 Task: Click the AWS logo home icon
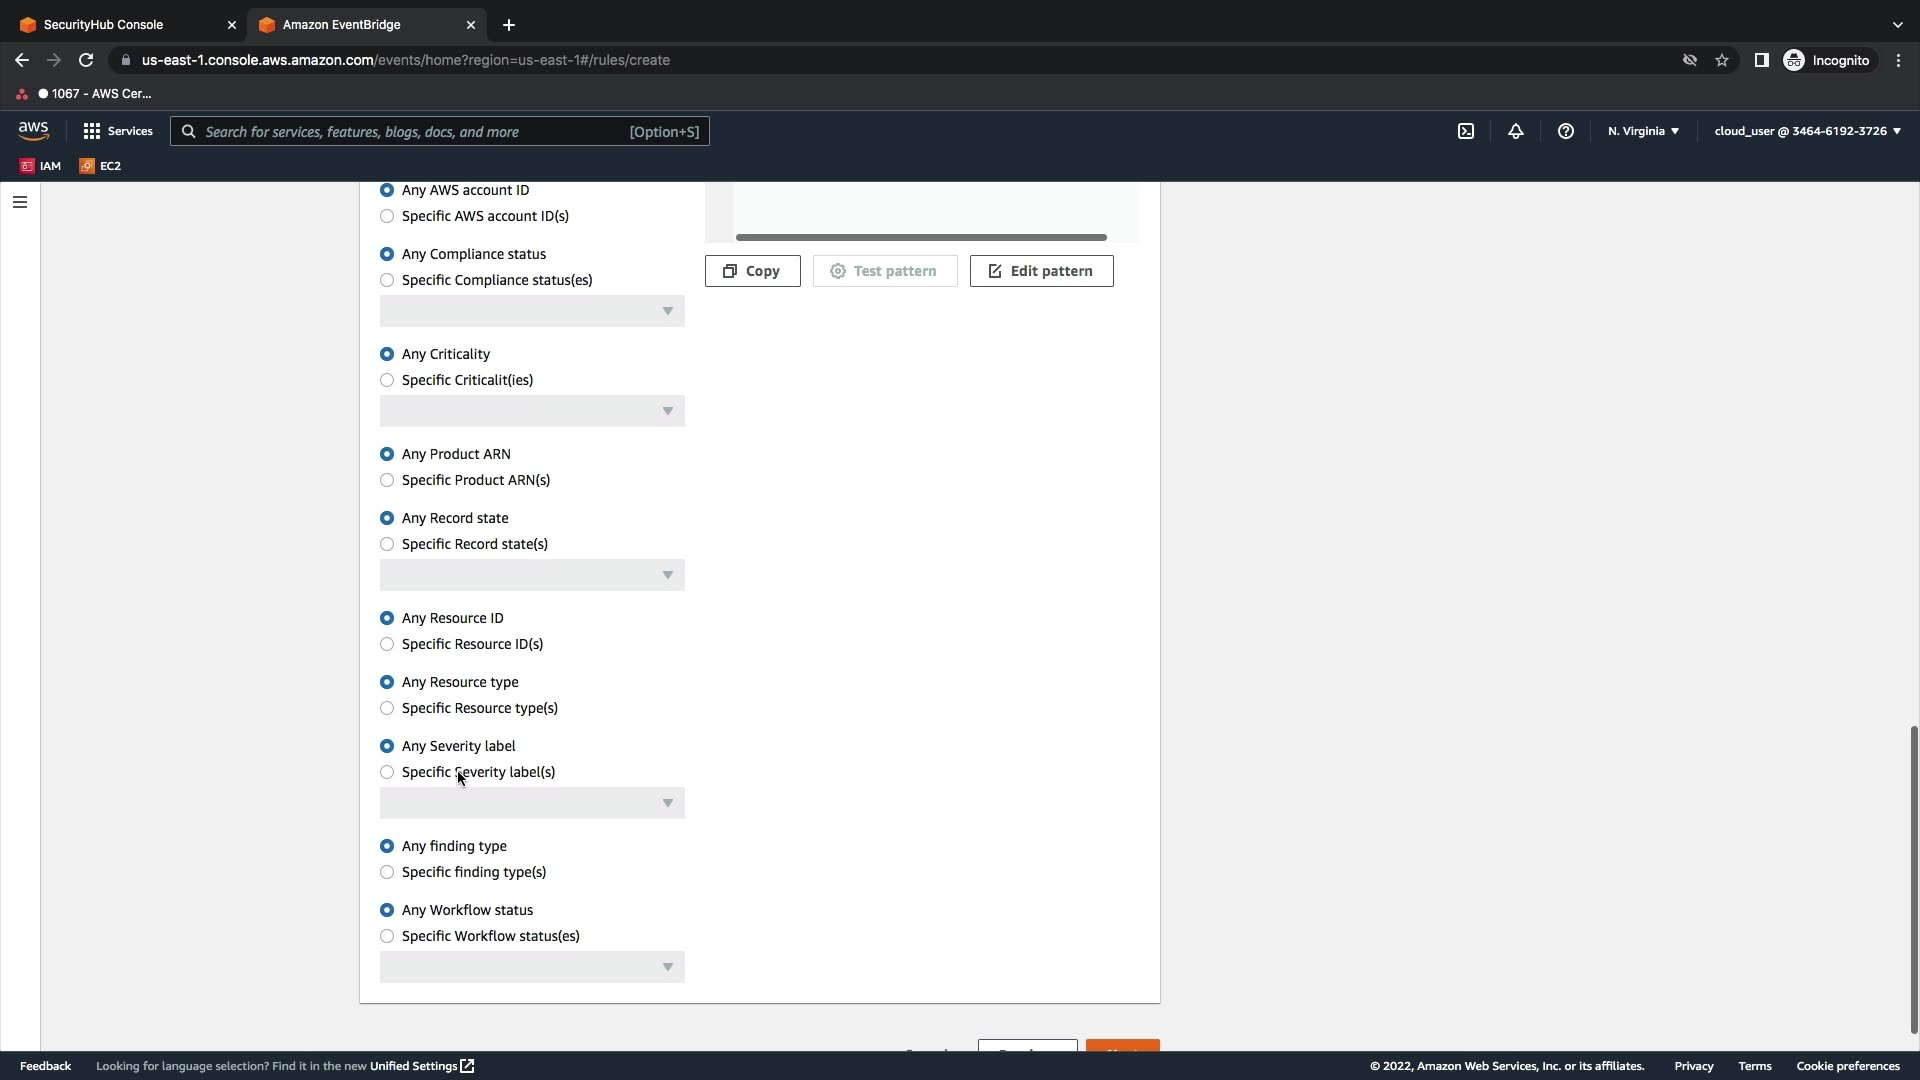pyautogui.click(x=33, y=131)
